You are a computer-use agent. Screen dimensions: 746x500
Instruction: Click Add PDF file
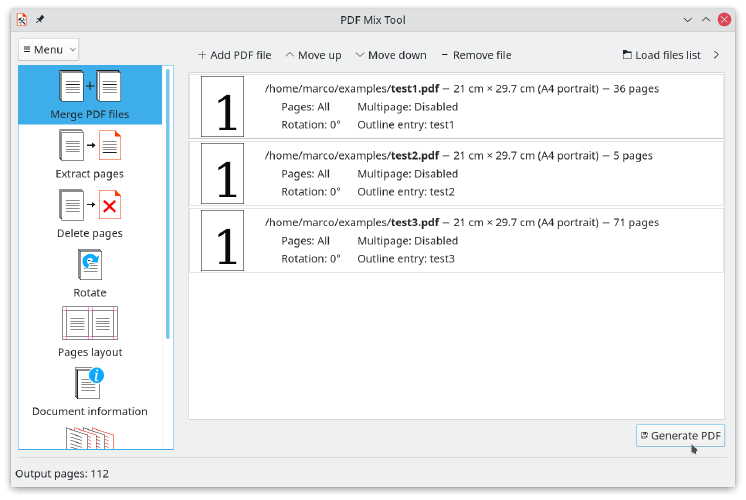(235, 55)
